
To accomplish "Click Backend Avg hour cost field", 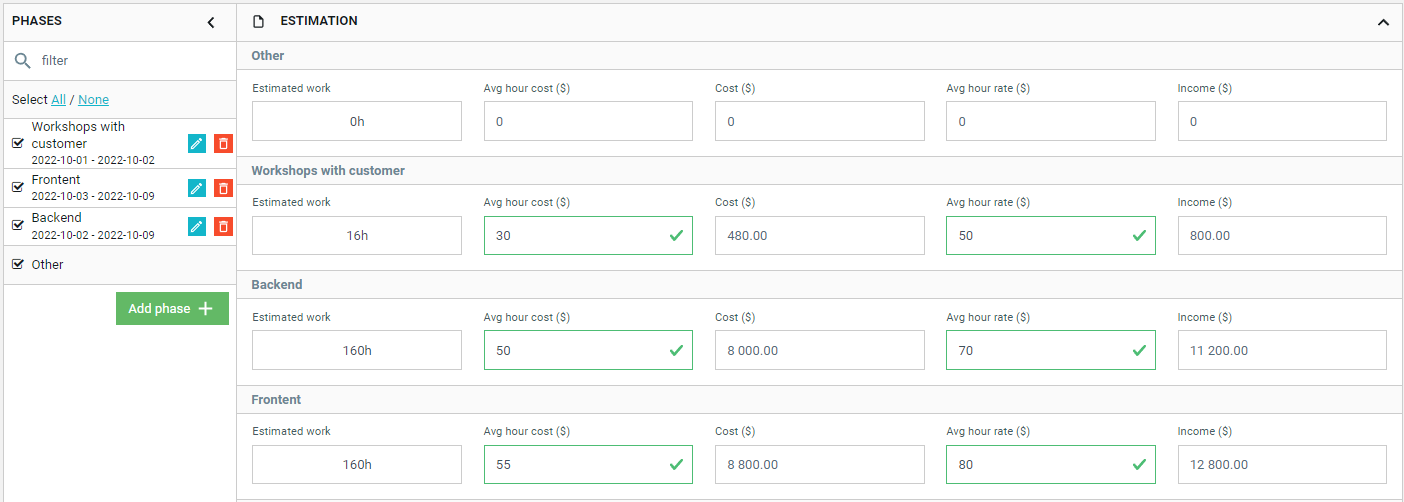I will [x=575, y=350].
